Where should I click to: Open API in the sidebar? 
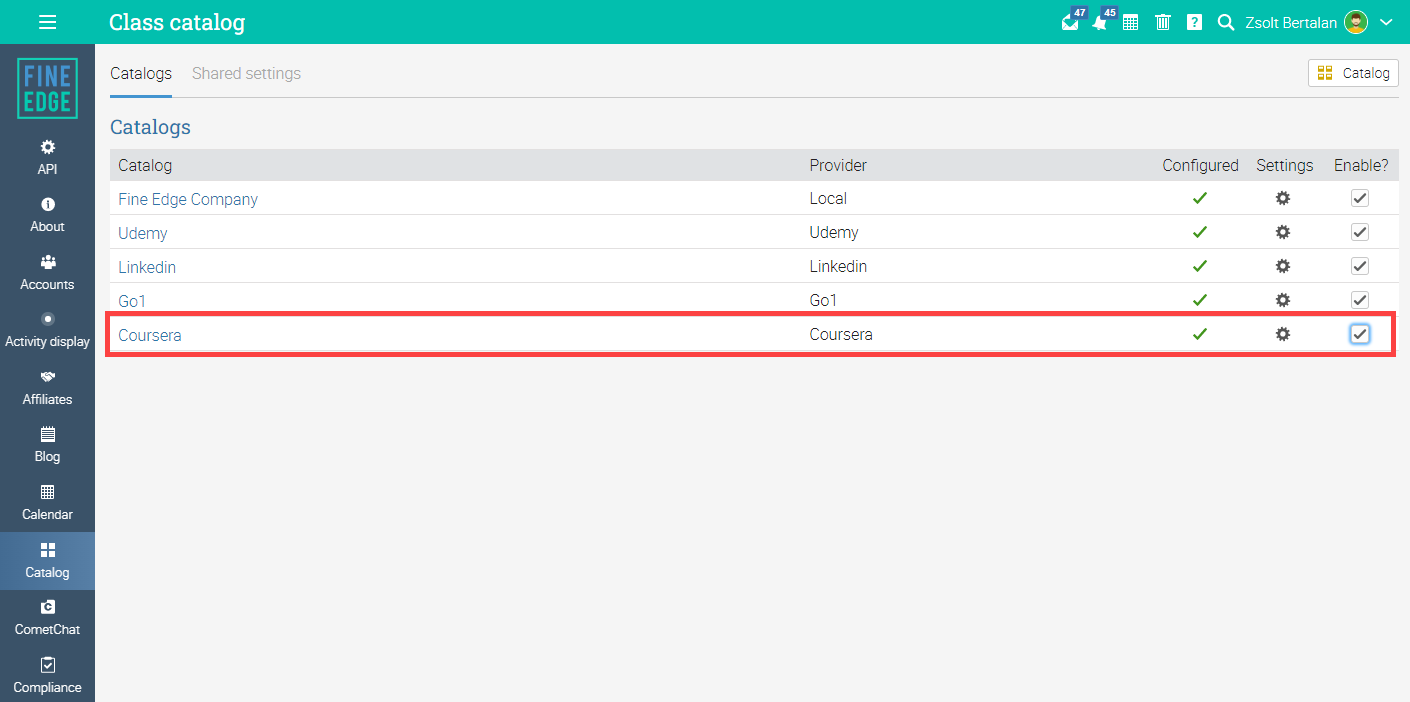point(47,158)
